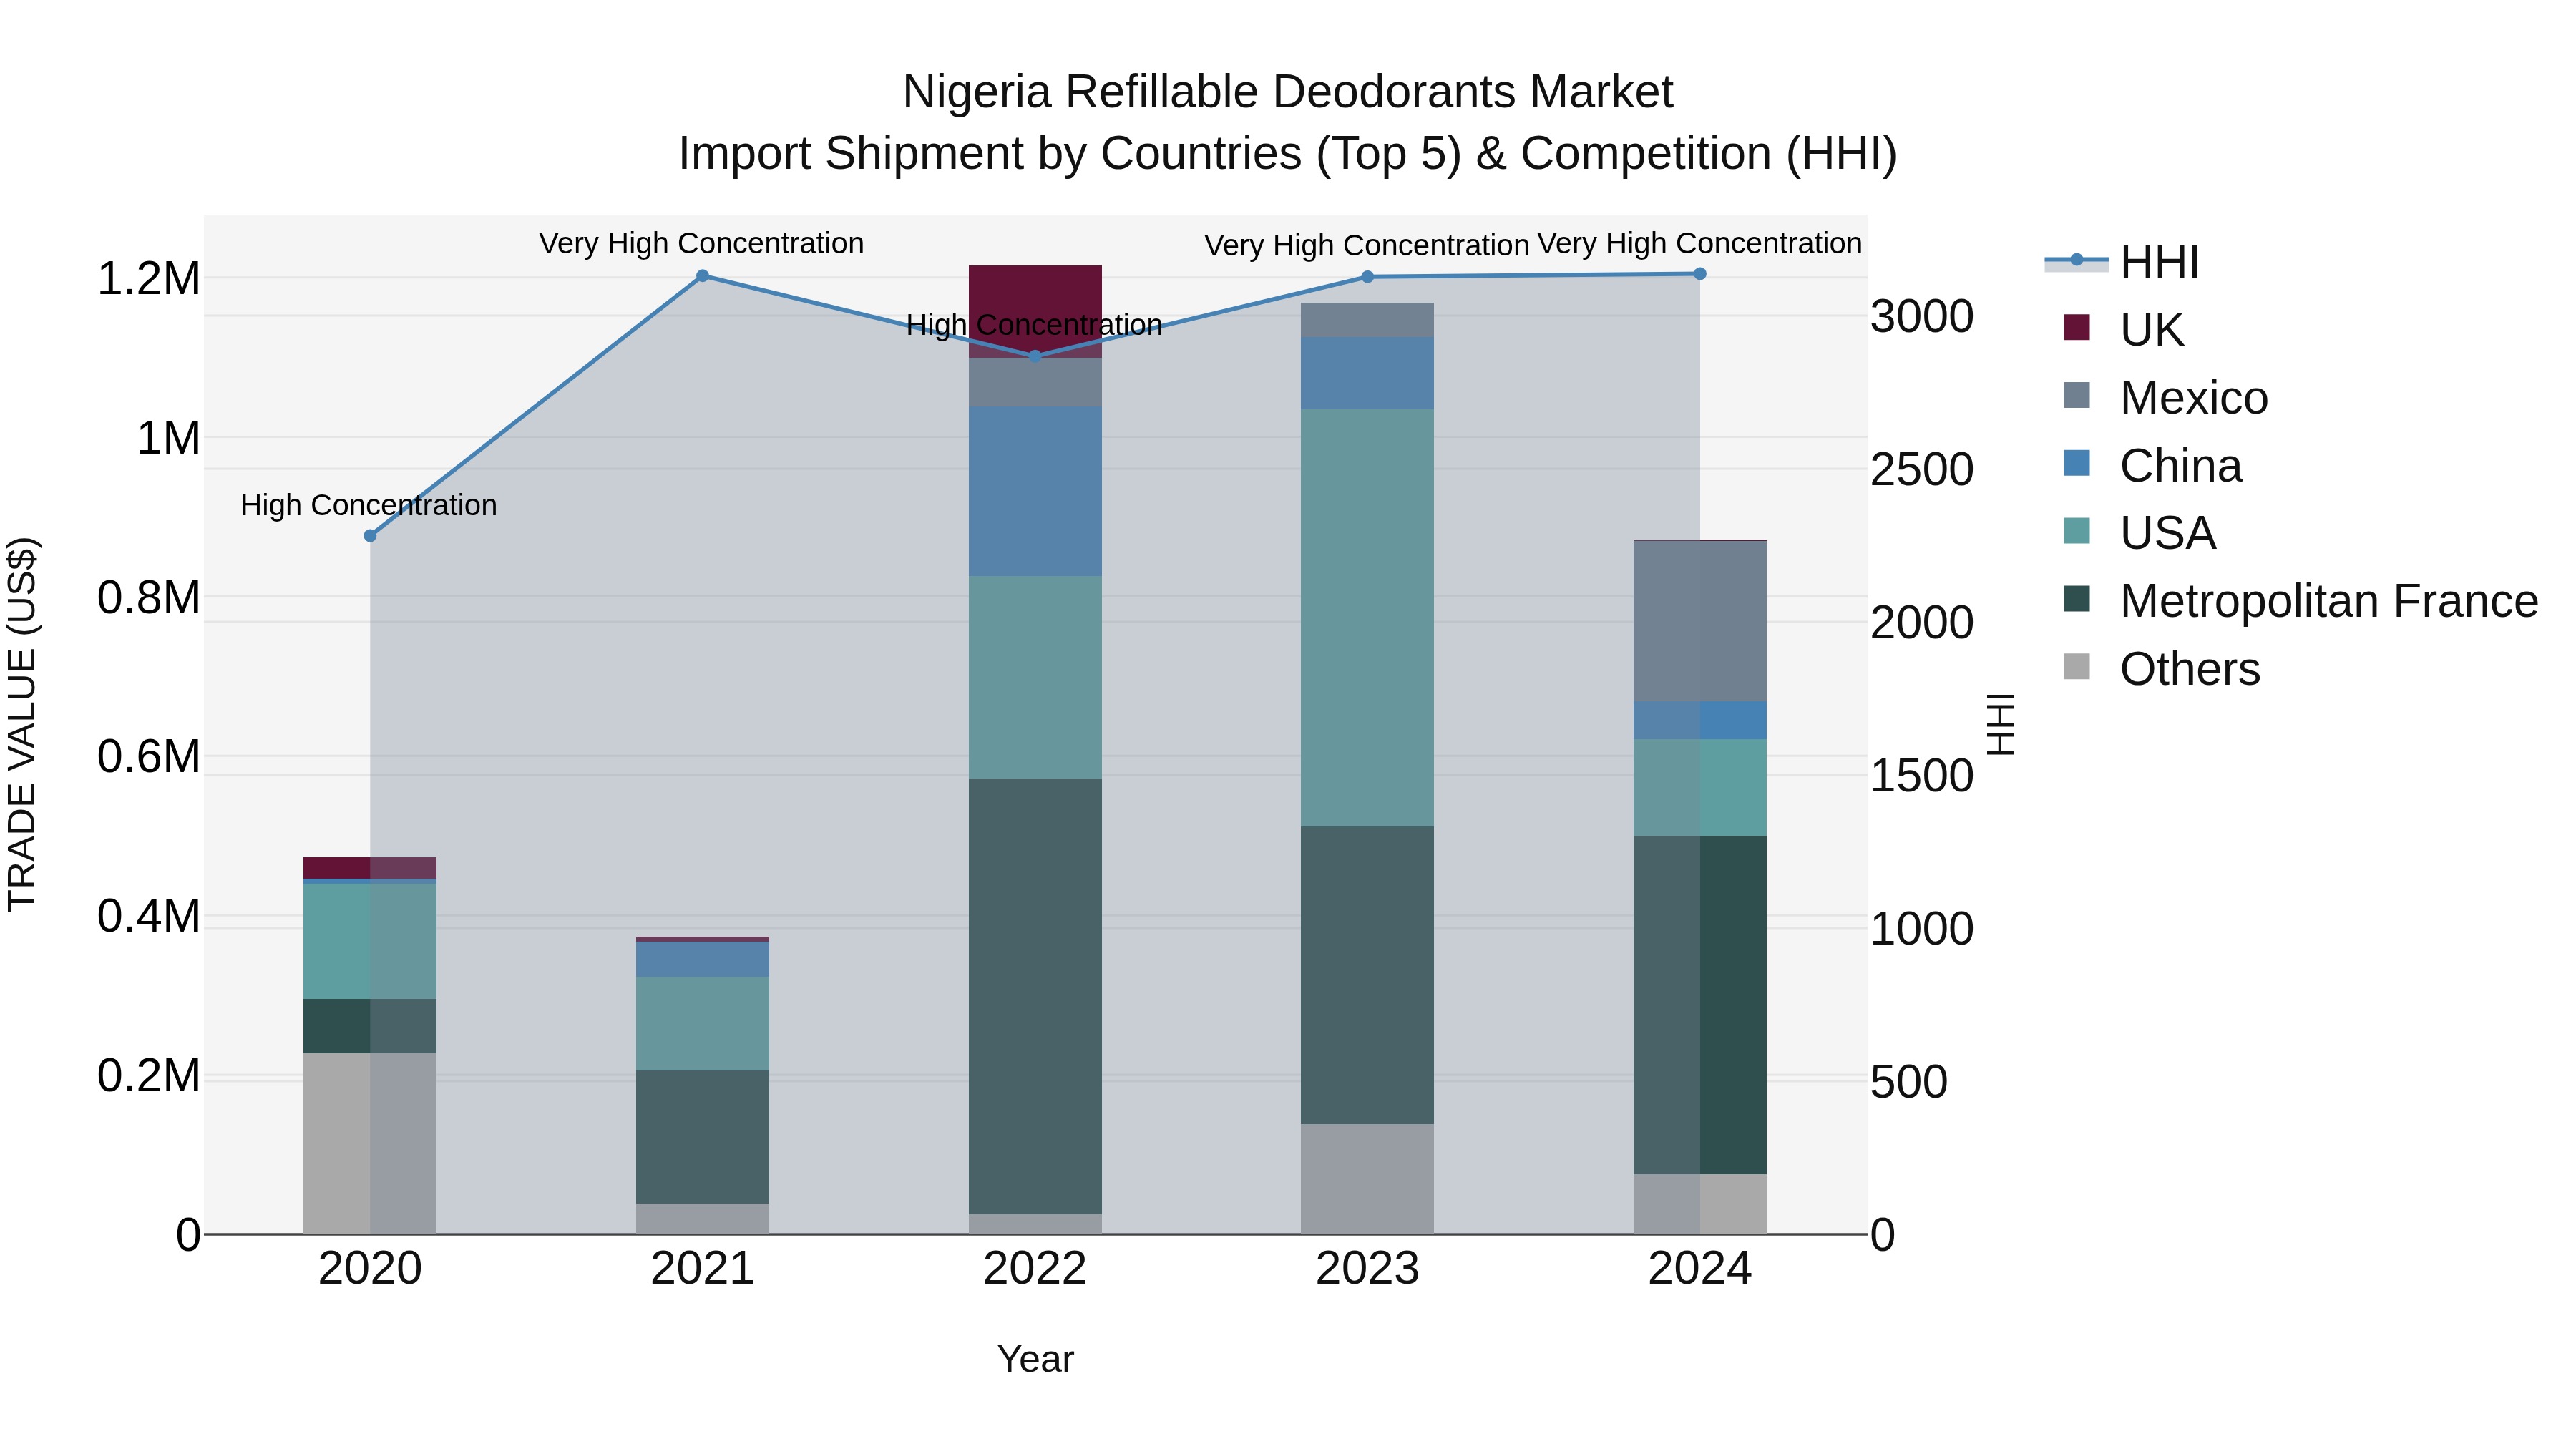Click the '1000' right axis tick
The height and width of the screenshot is (1449, 2576).
(1922, 928)
